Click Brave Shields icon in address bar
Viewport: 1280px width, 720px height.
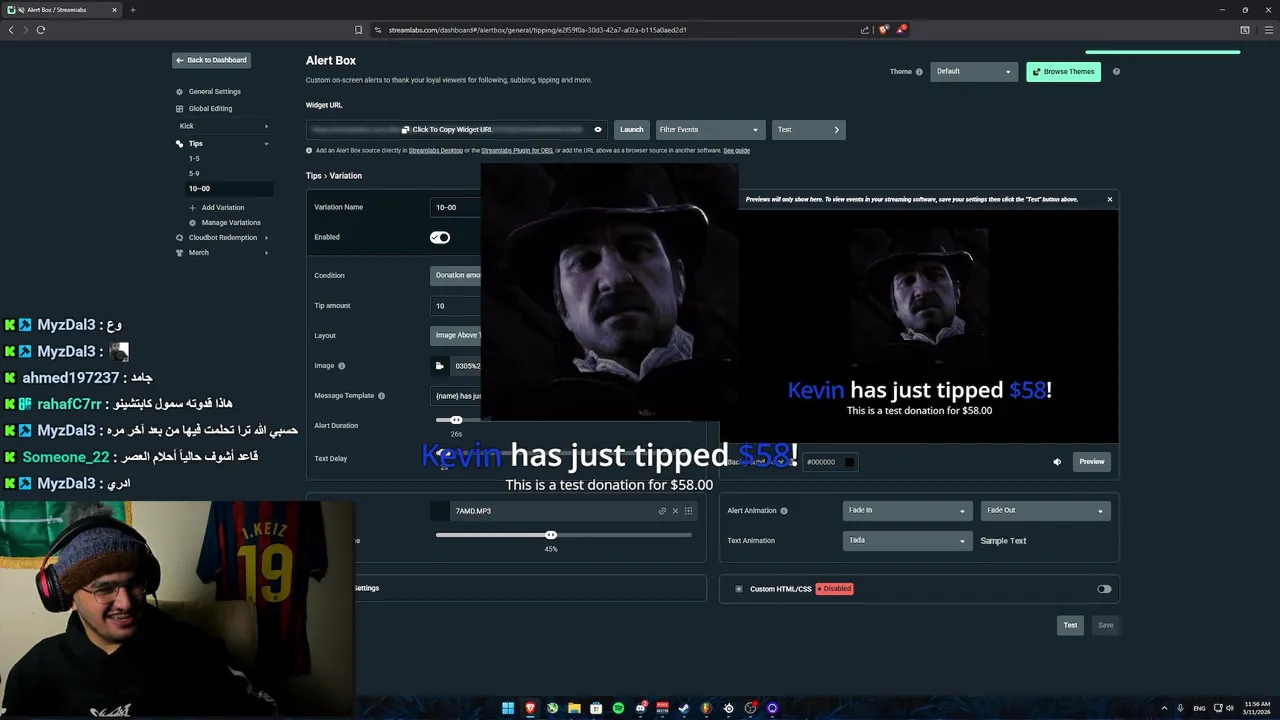[884, 30]
